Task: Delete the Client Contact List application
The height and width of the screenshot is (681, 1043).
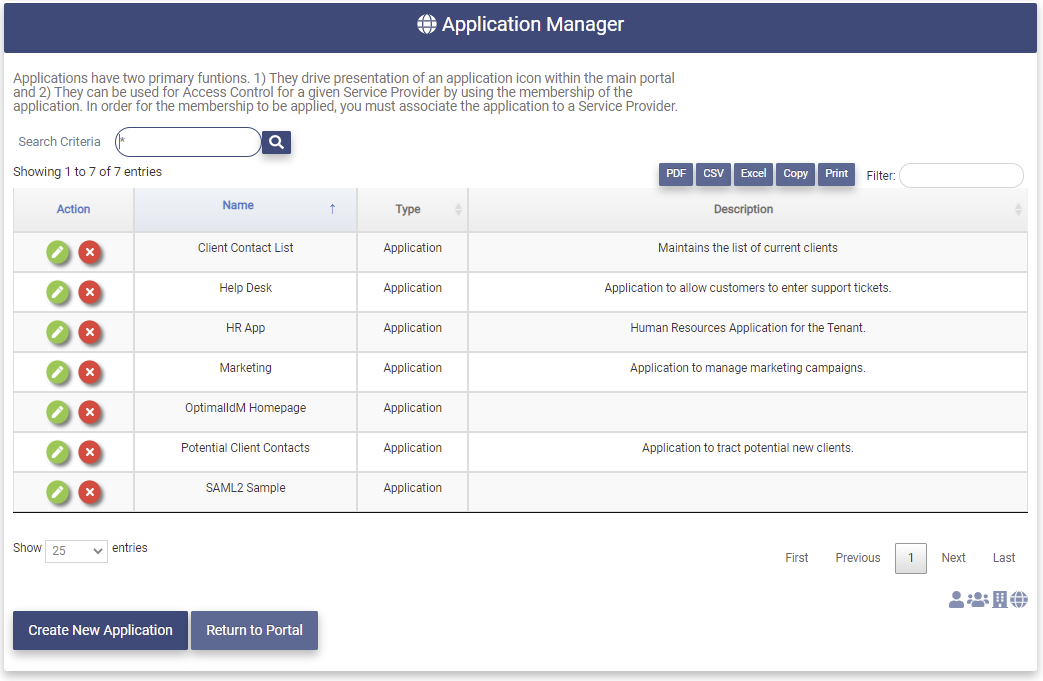Action: point(90,252)
